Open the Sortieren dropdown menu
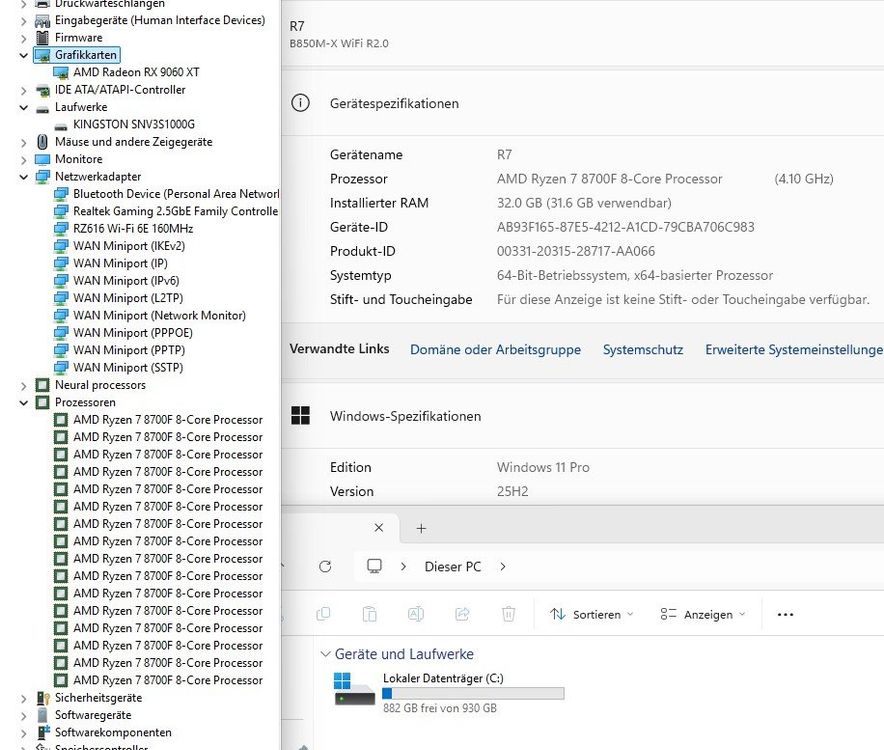The width and height of the screenshot is (884, 750). pos(592,614)
